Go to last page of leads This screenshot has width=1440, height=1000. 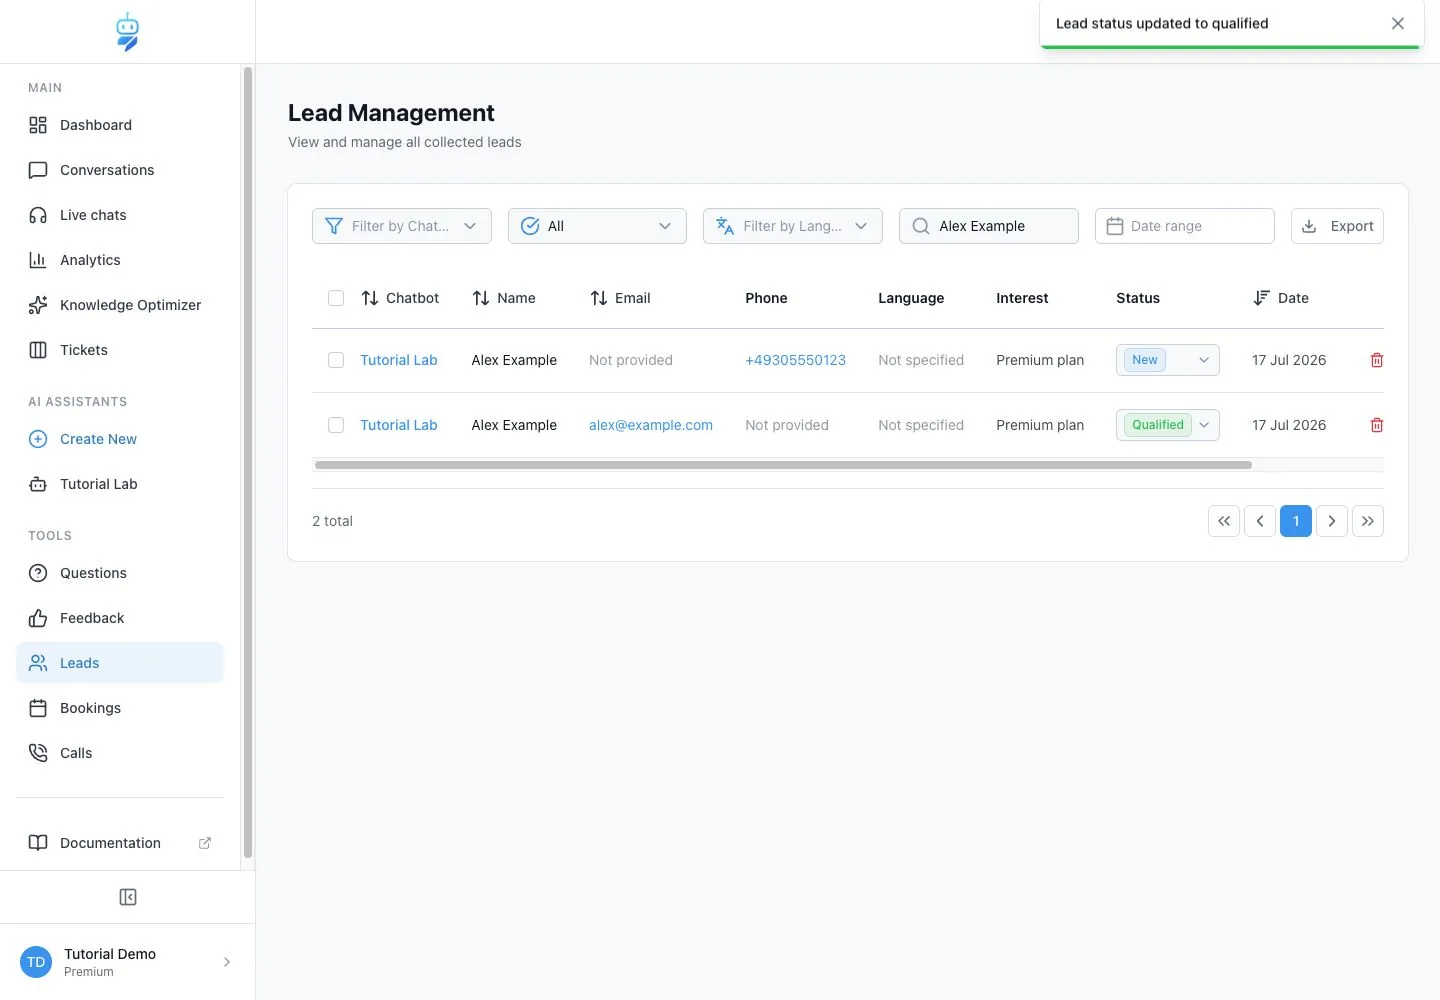1368,521
